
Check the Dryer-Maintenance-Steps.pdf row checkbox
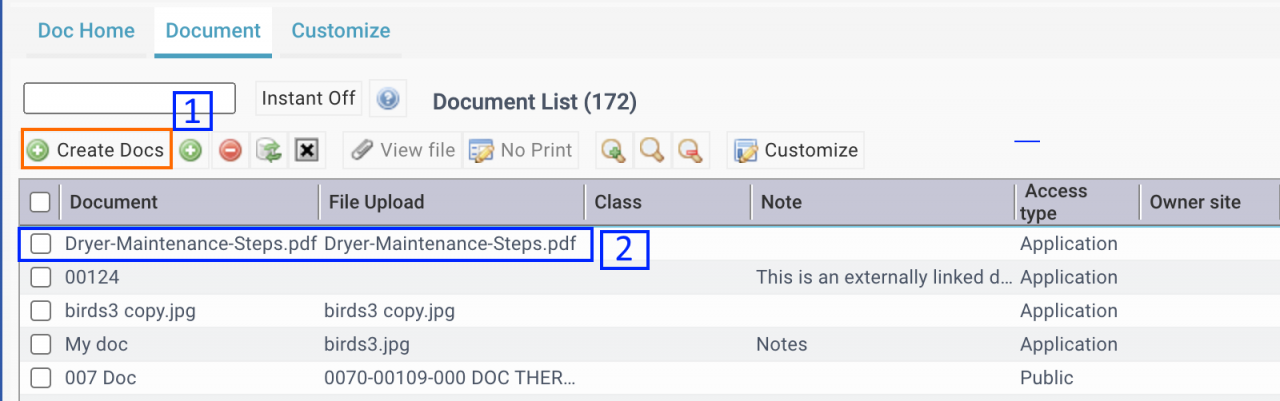40,244
